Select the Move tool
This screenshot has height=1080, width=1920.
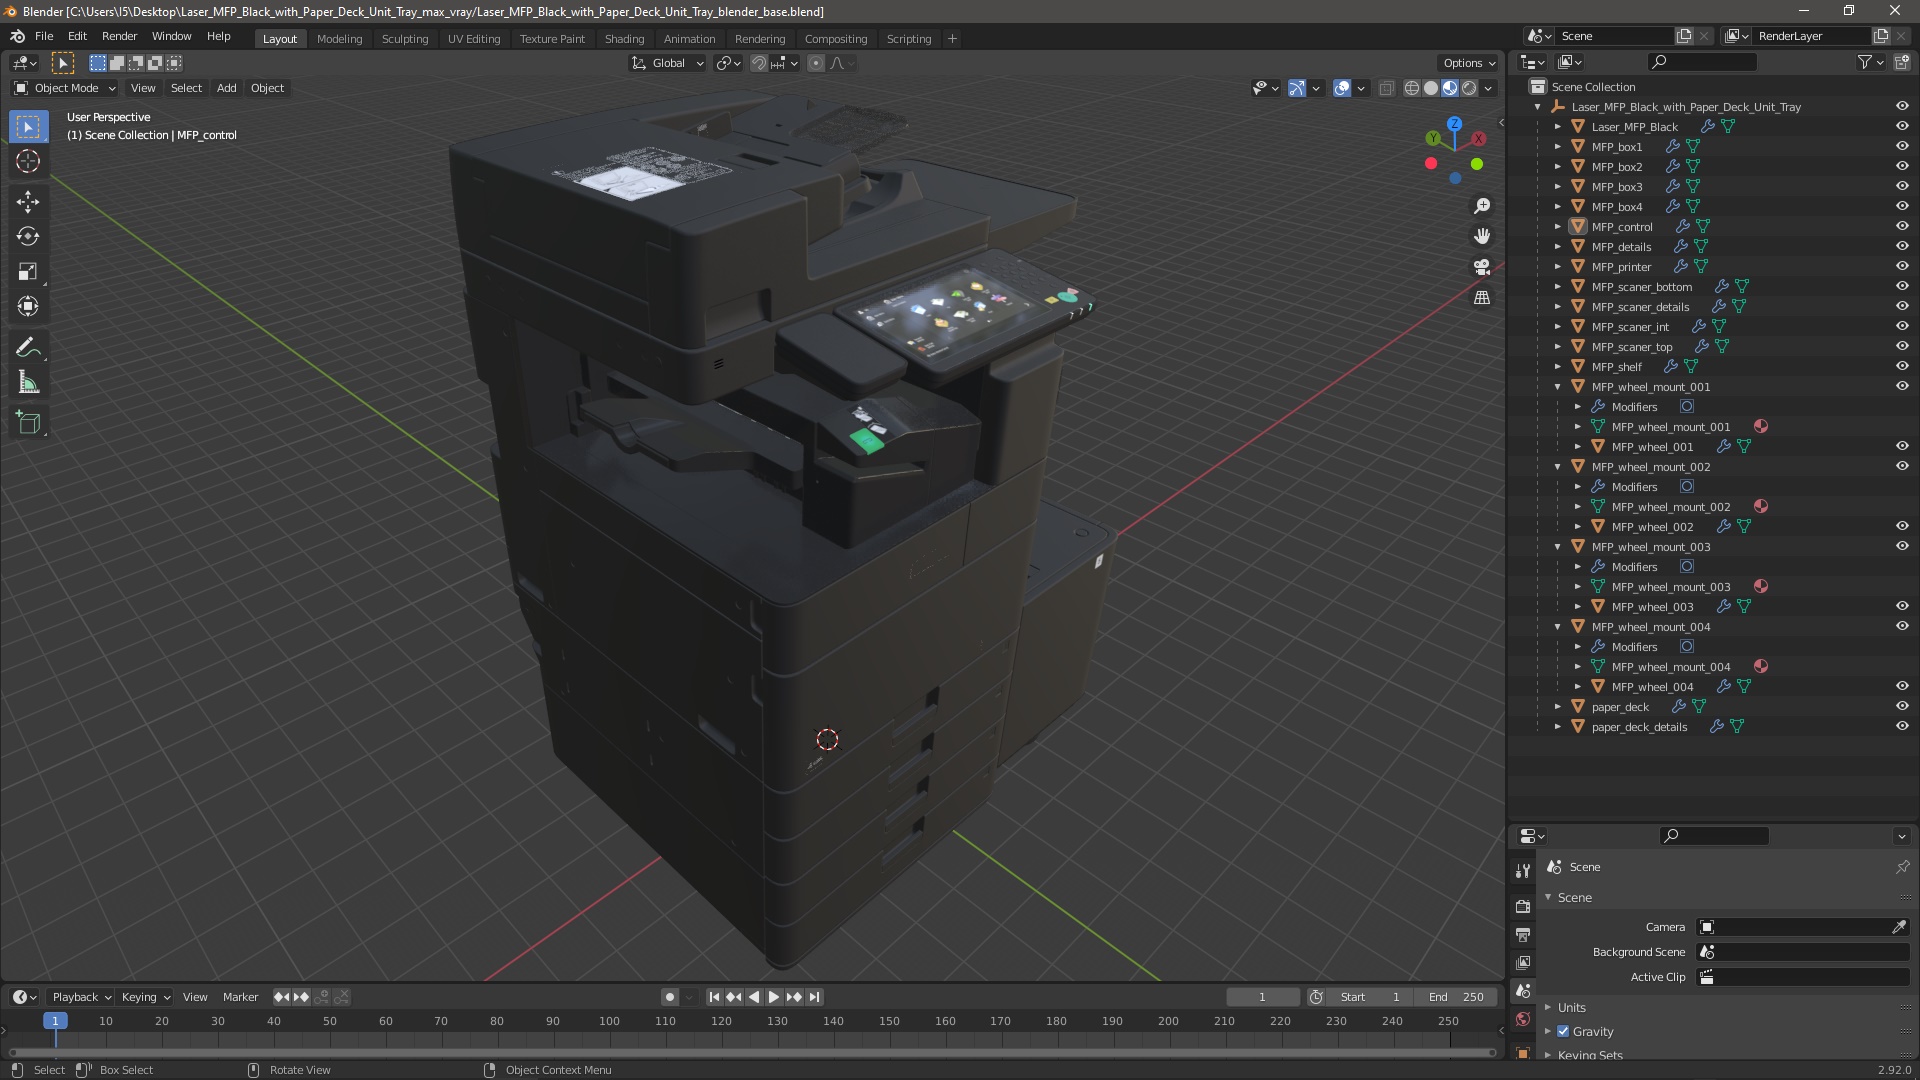point(28,201)
